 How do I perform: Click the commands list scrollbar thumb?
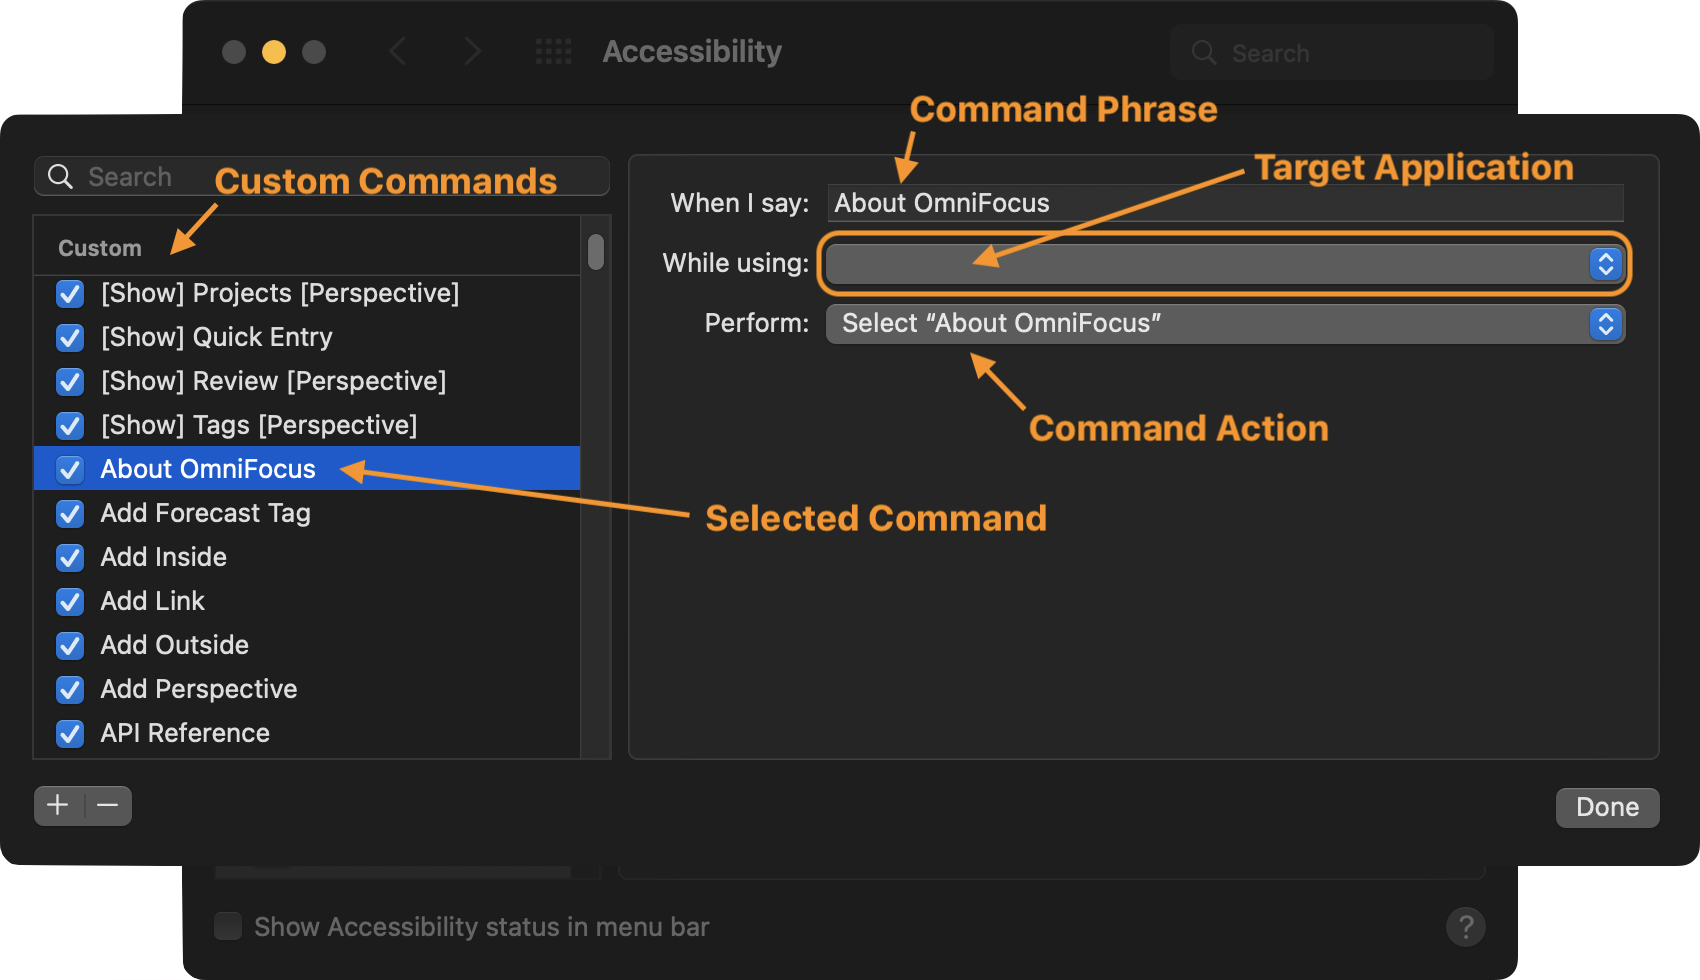tap(596, 252)
